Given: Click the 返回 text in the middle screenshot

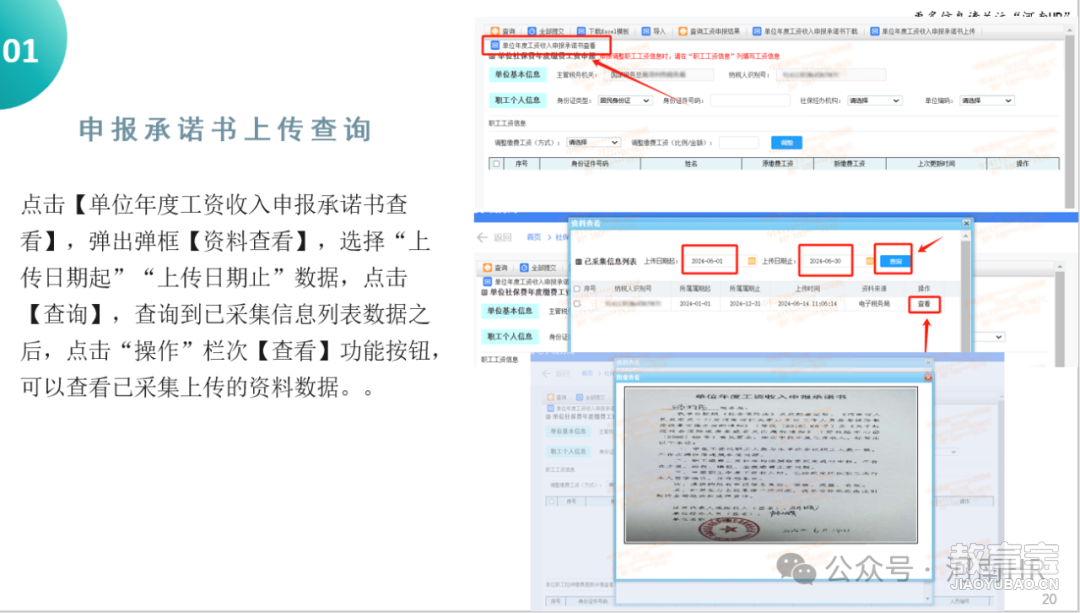Looking at the screenshot, I should pyautogui.click(x=502, y=238).
